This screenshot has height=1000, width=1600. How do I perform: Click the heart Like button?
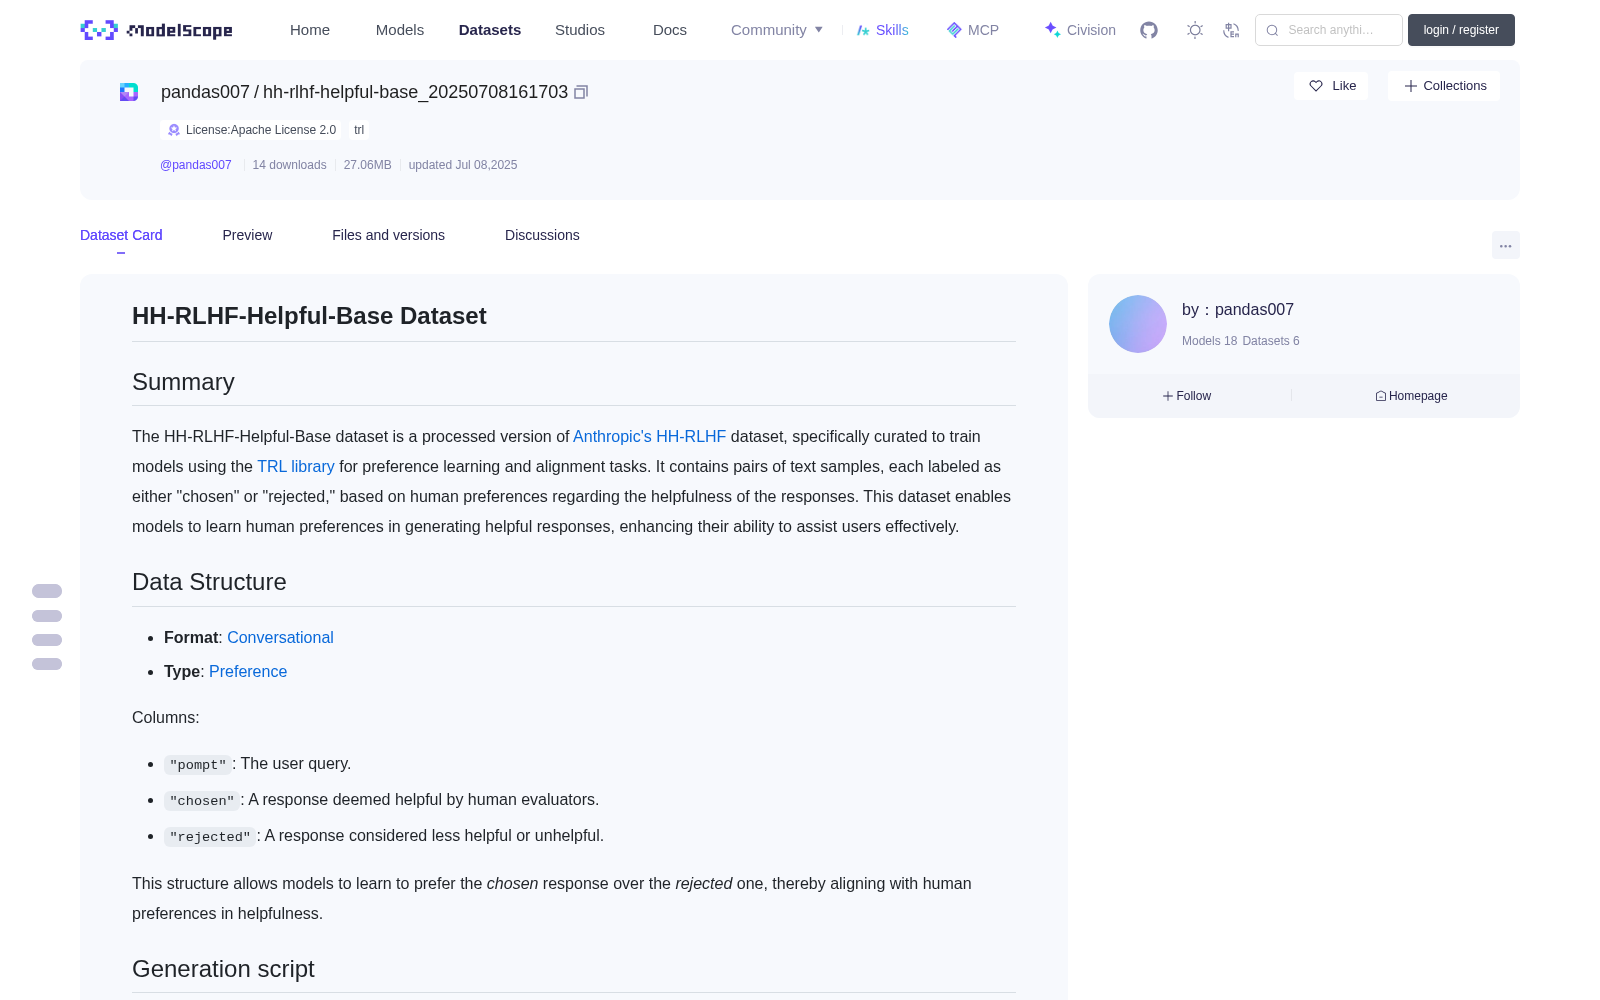[x=1331, y=86]
